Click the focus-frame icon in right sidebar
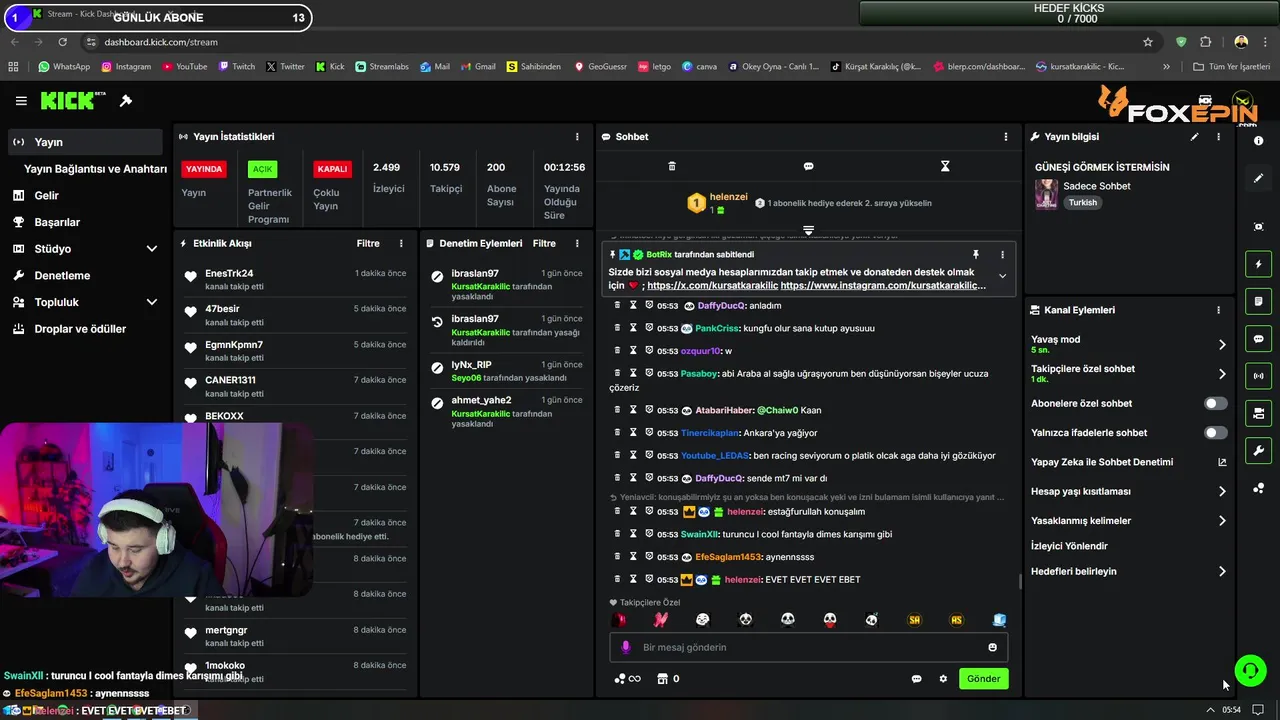 coord(1258,227)
